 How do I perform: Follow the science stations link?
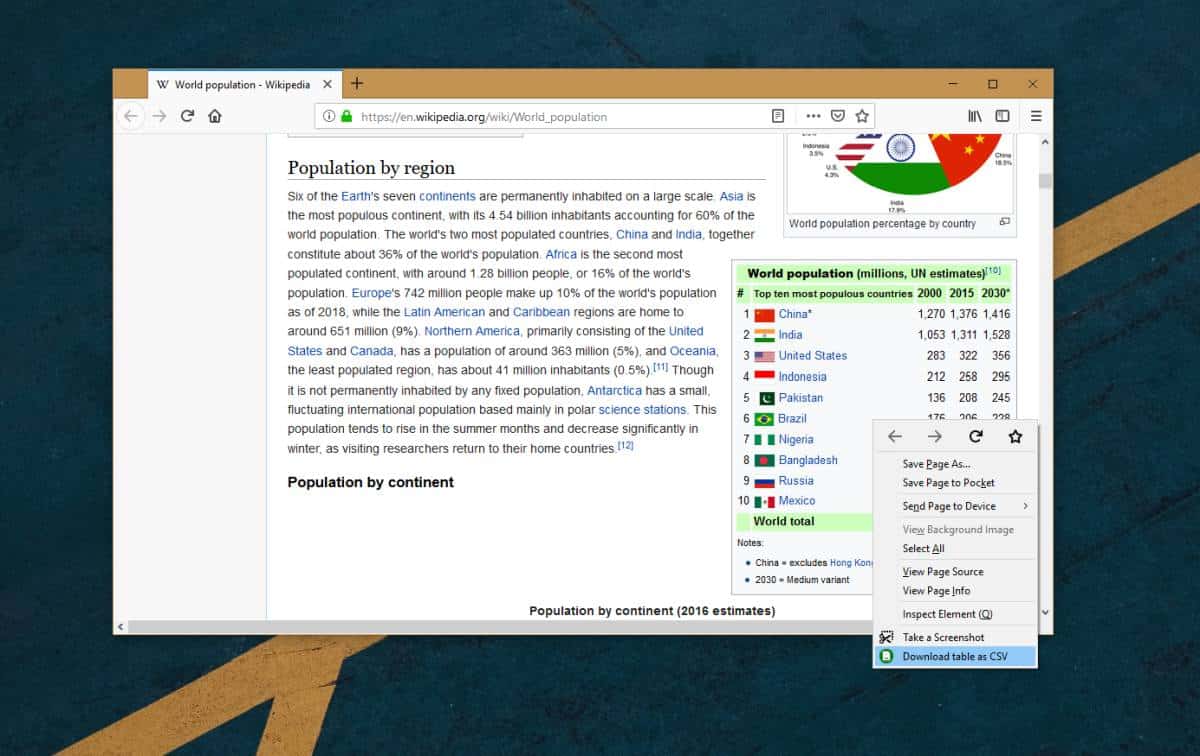642,410
